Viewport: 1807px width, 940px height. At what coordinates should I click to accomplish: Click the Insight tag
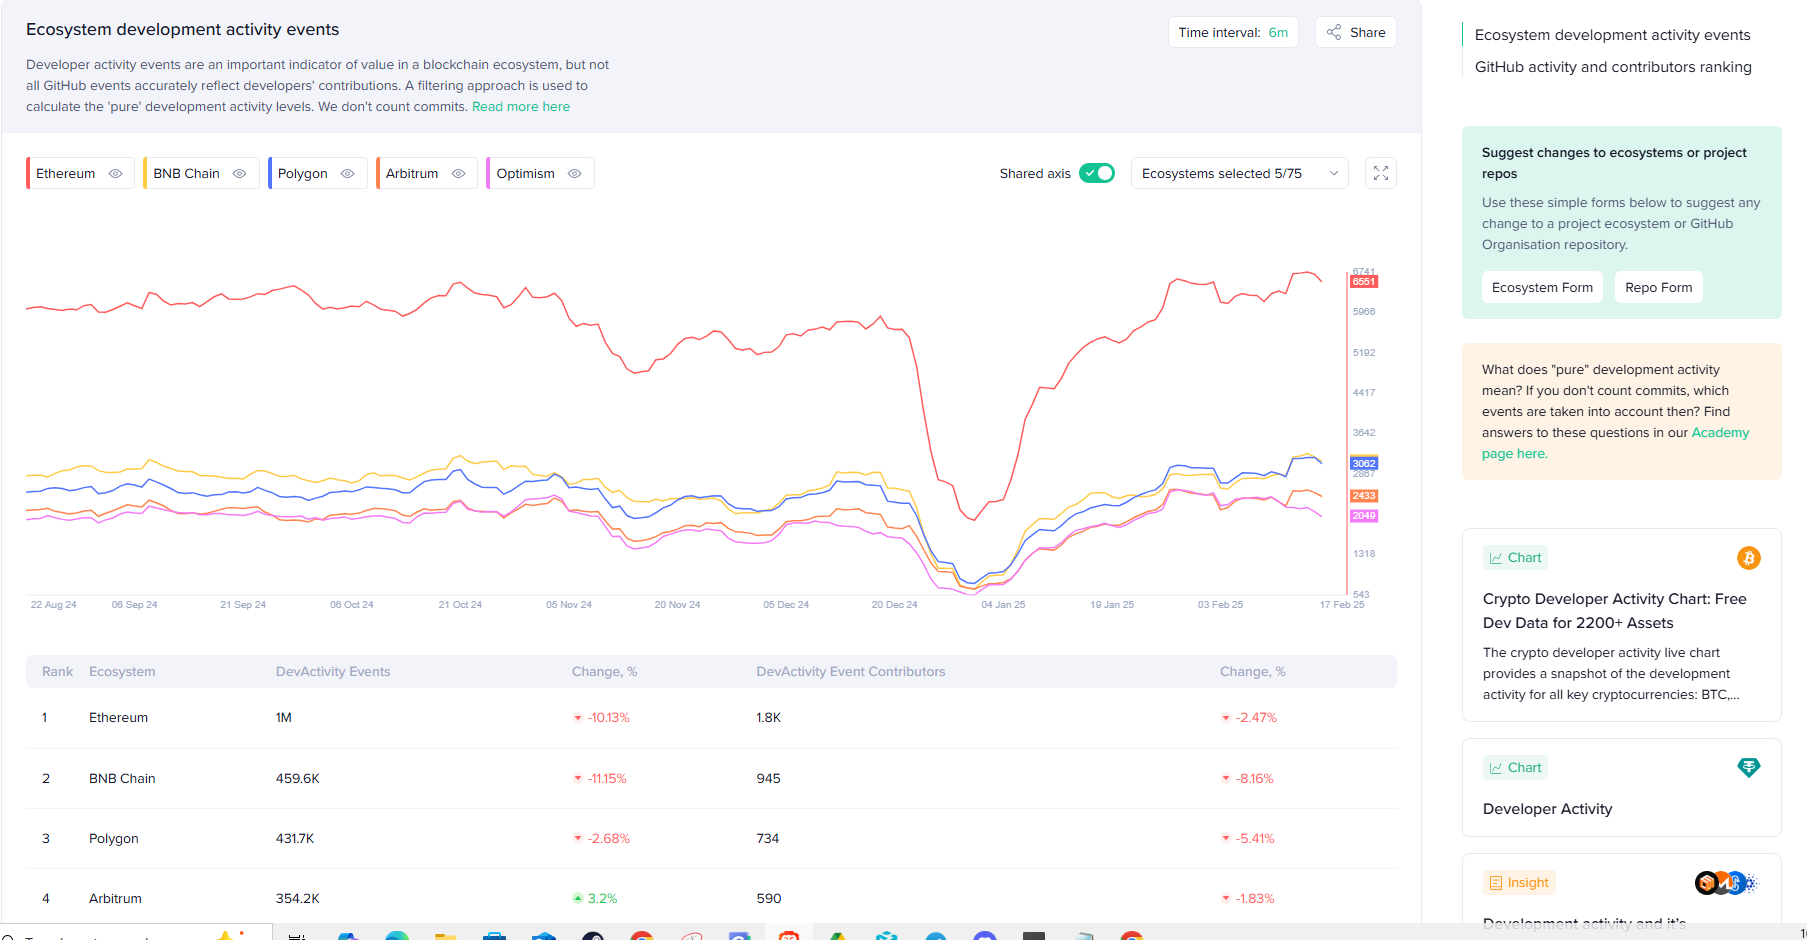(x=1519, y=883)
